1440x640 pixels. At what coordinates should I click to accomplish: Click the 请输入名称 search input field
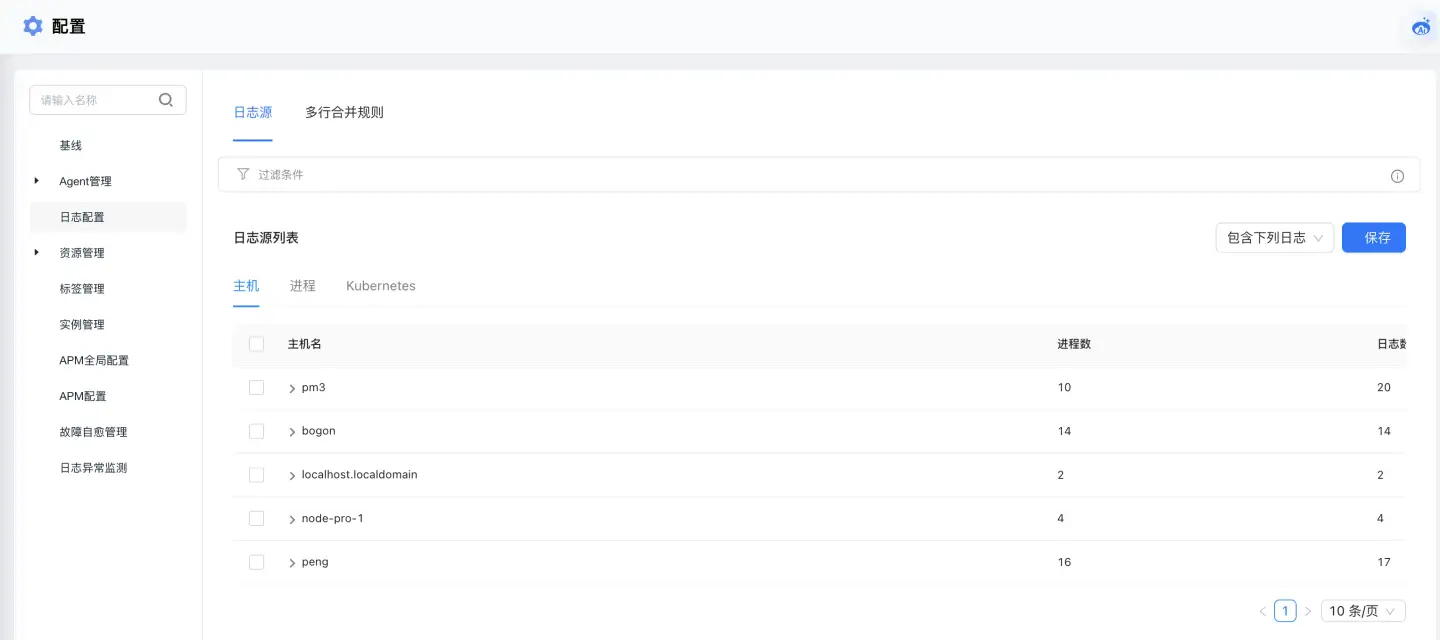[95, 100]
